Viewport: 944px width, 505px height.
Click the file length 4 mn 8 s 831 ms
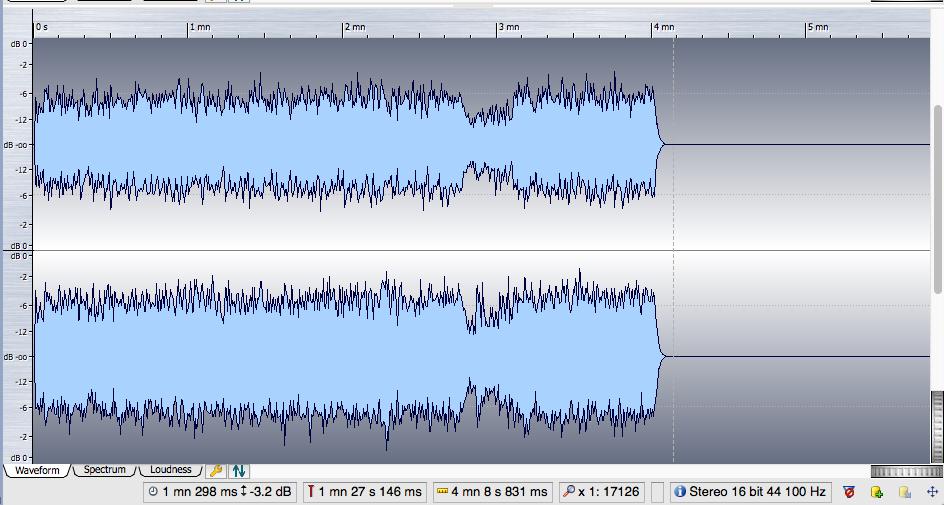492,492
